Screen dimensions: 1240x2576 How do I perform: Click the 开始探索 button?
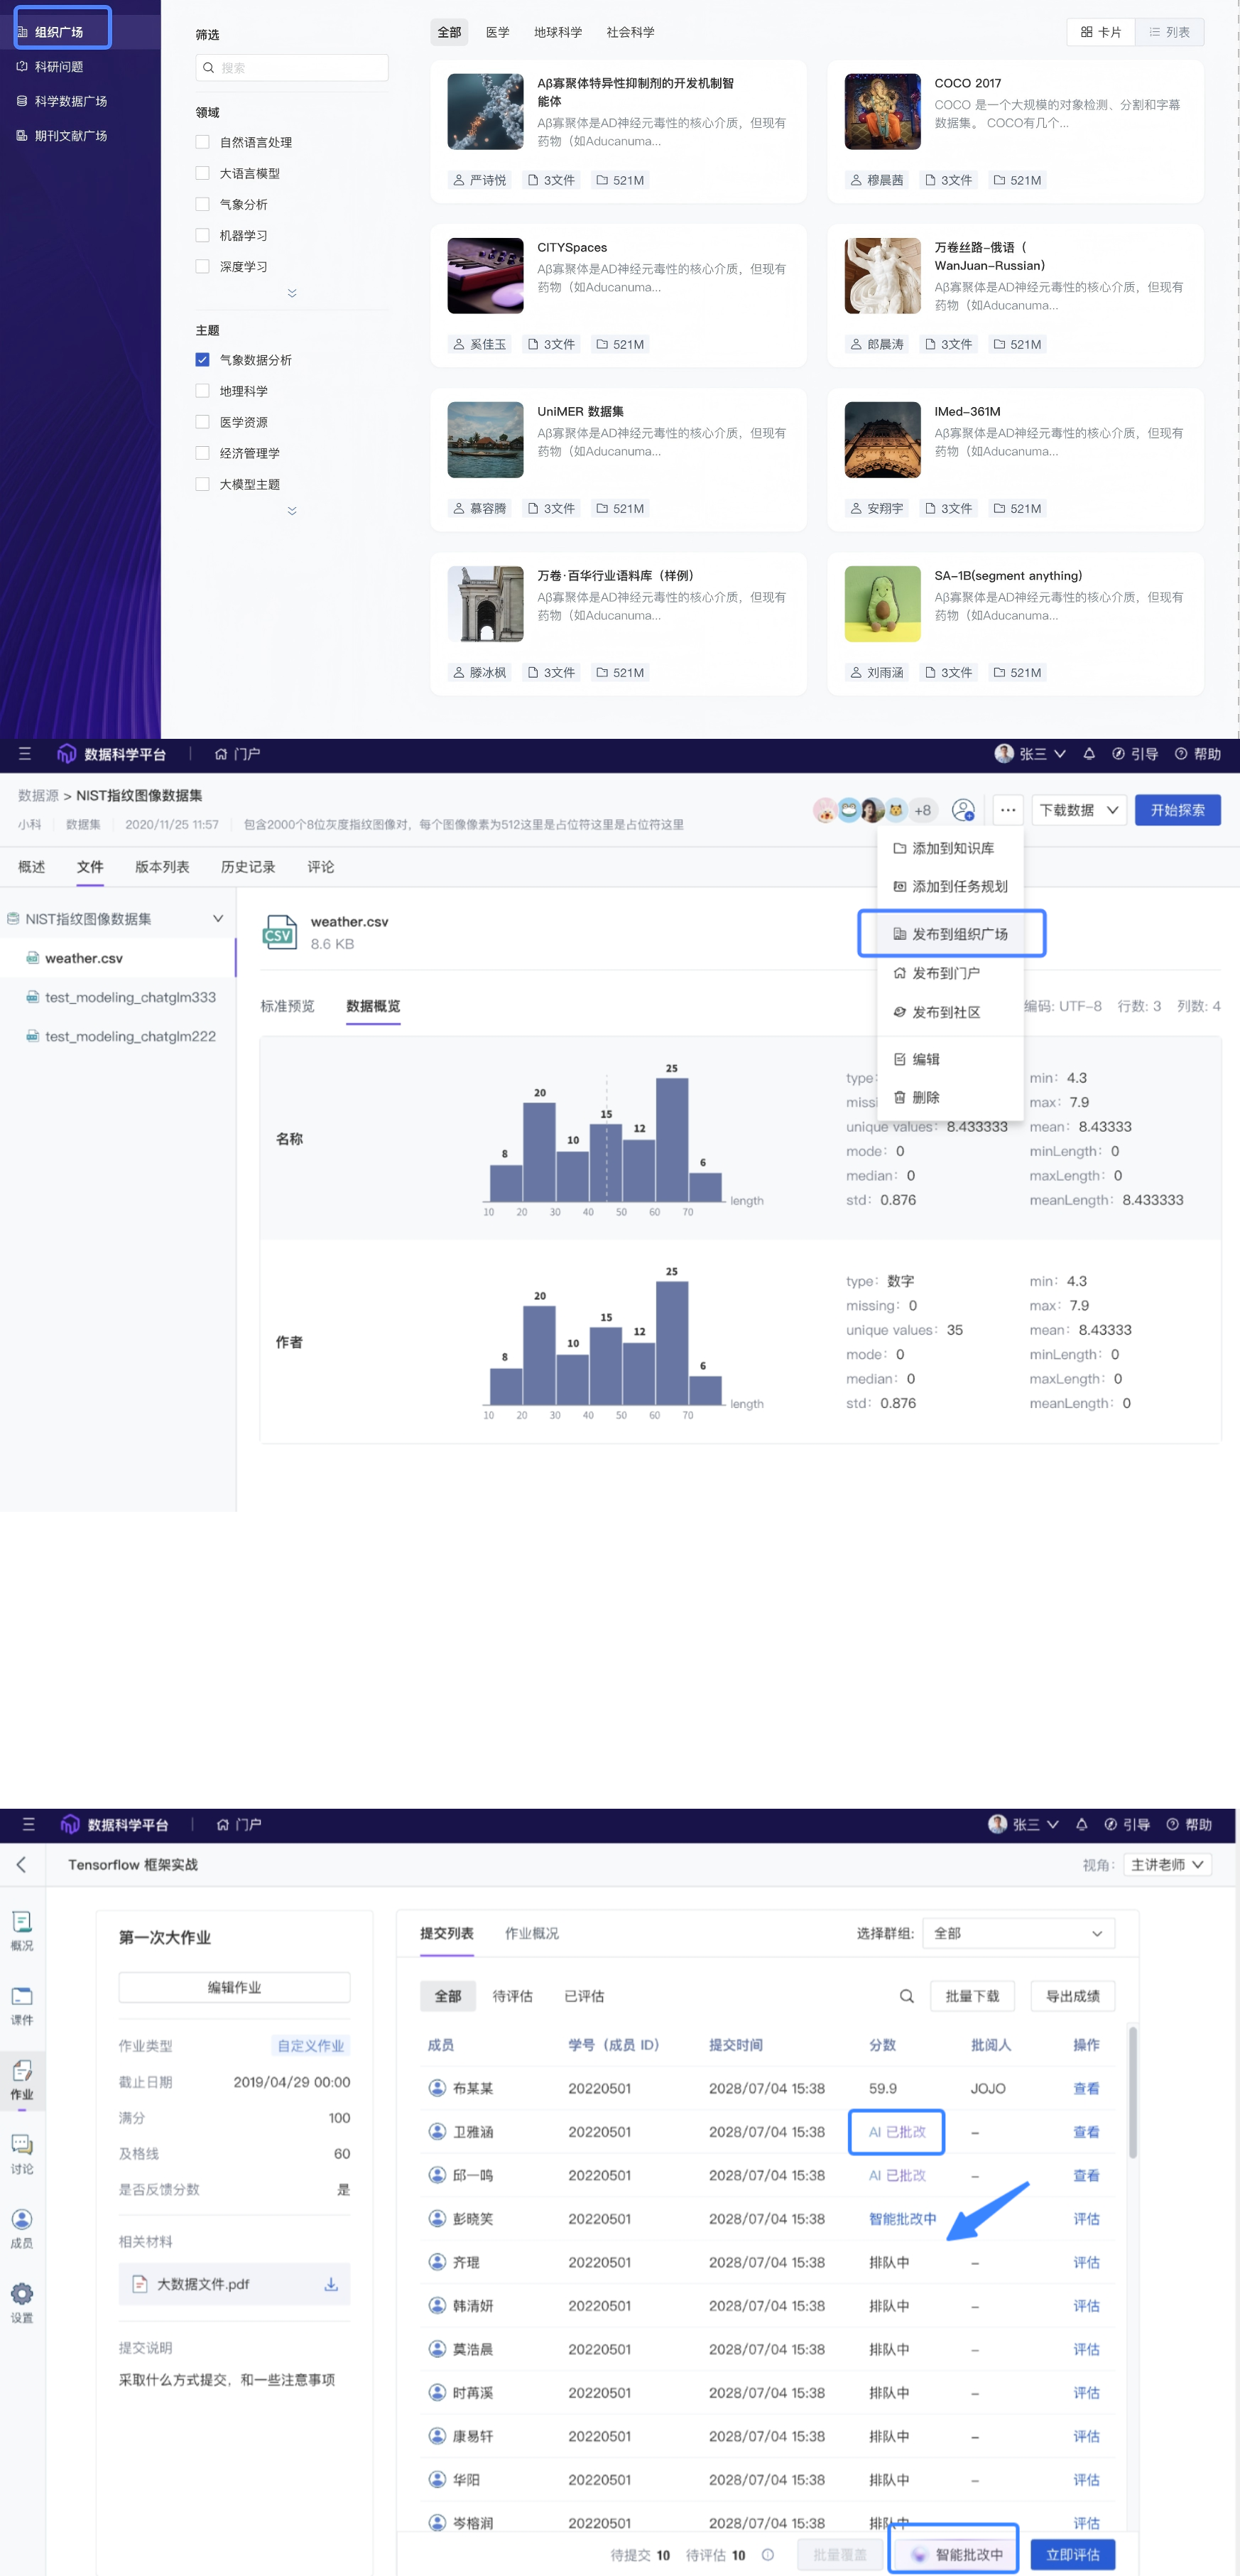(1177, 810)
